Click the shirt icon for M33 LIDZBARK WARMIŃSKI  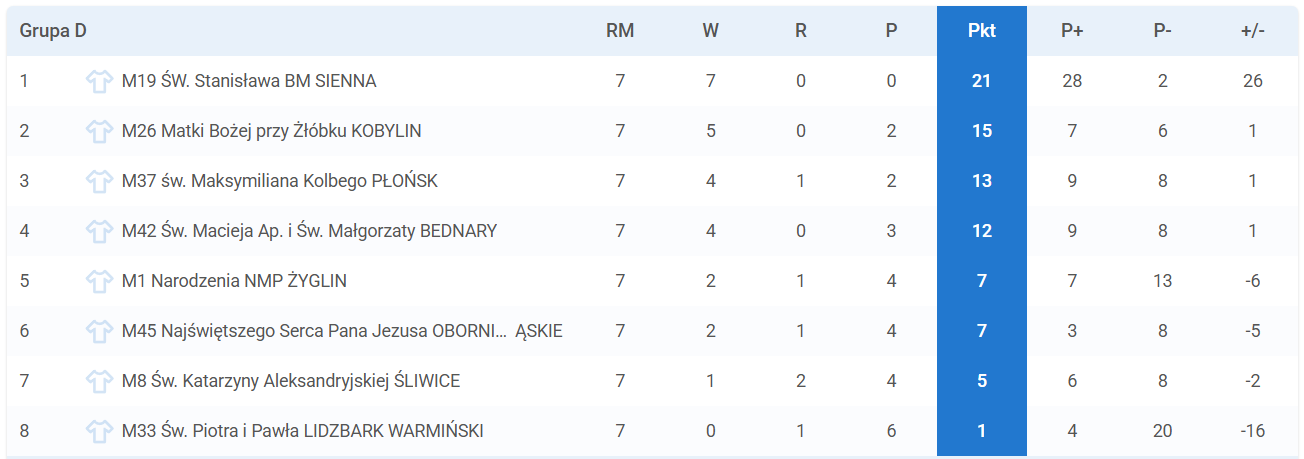tap(99, 431)
